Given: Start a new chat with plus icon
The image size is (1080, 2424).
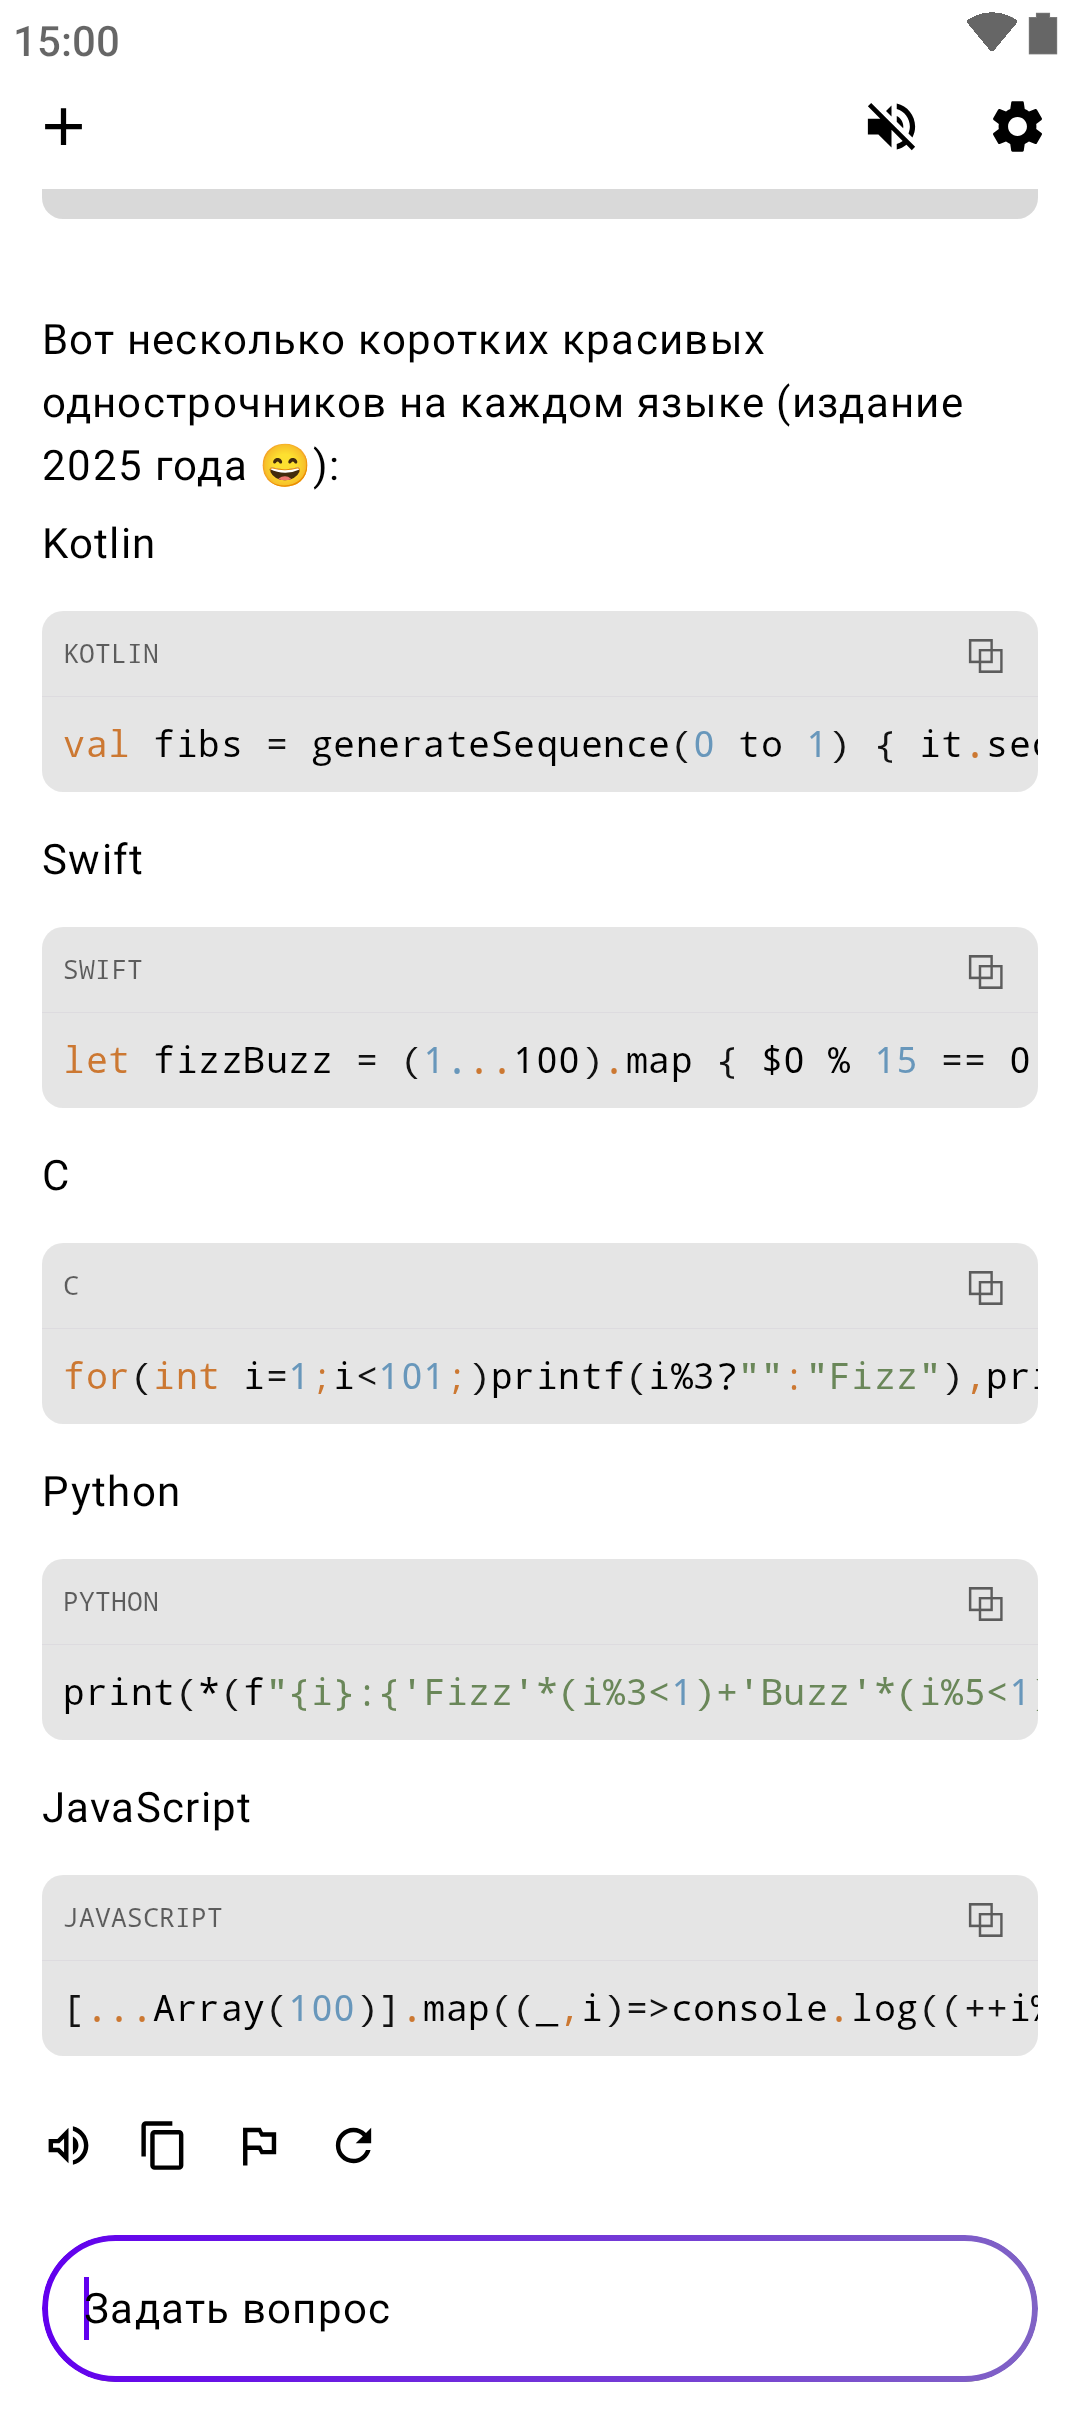Looking at the screenshot, I should point(64,127).
